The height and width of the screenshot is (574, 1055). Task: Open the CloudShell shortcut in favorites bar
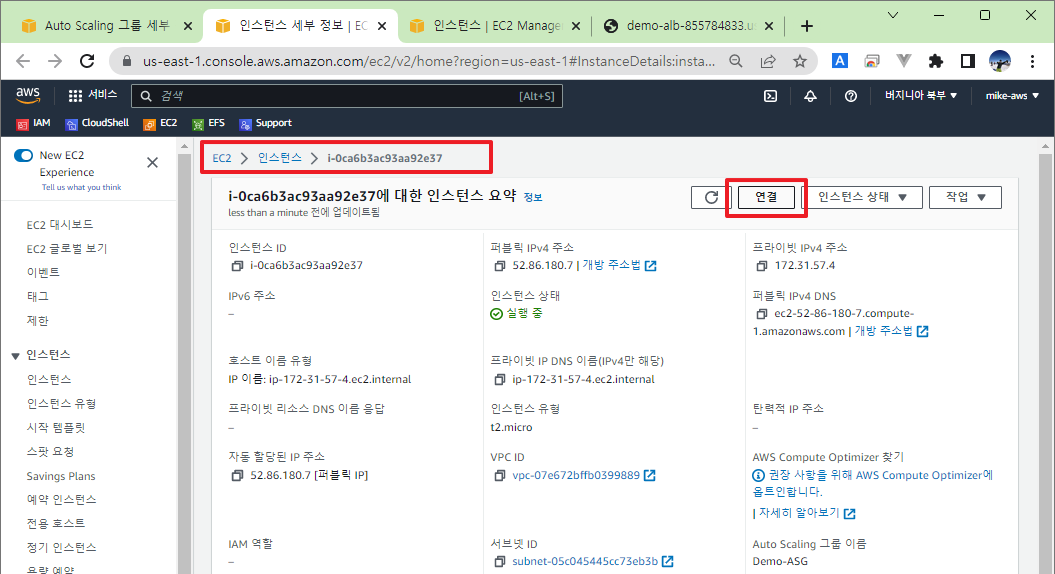[97, 123]
